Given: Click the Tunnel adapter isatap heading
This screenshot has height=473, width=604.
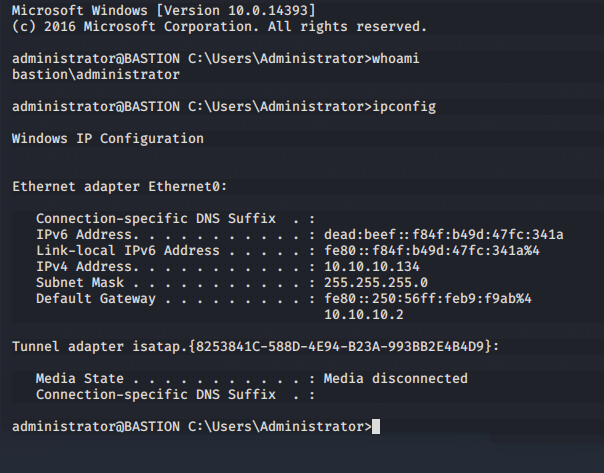Looking at the screenshot, I should 255,346.
